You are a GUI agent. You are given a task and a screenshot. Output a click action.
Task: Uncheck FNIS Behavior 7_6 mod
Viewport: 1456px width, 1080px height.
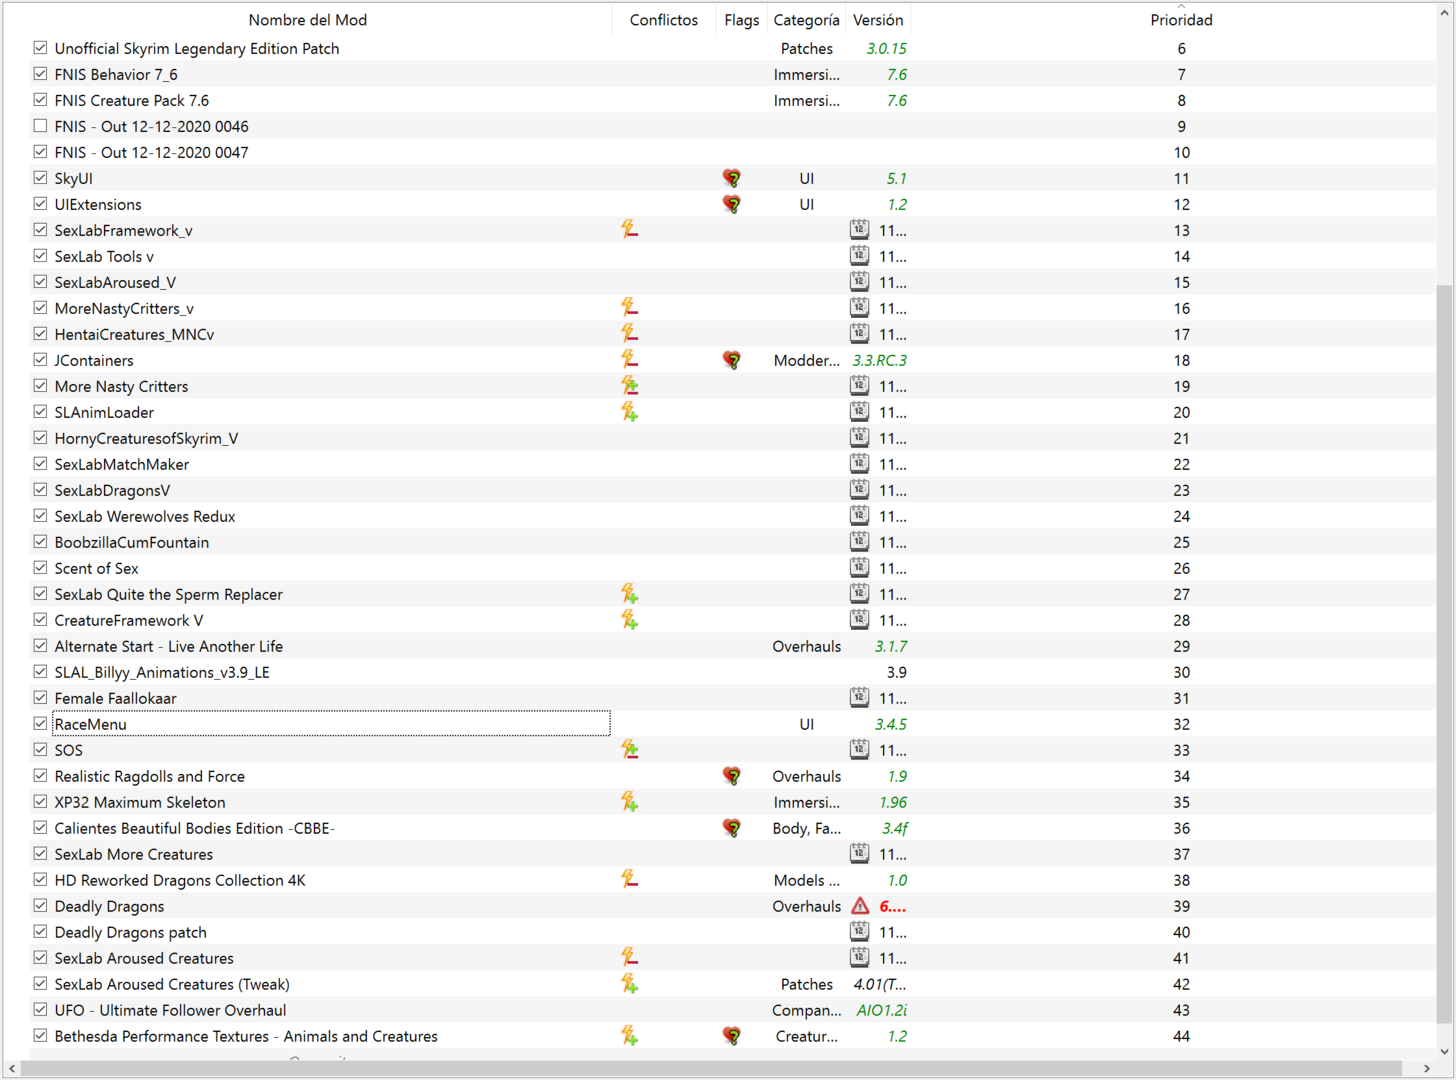(x=40, y=74)
